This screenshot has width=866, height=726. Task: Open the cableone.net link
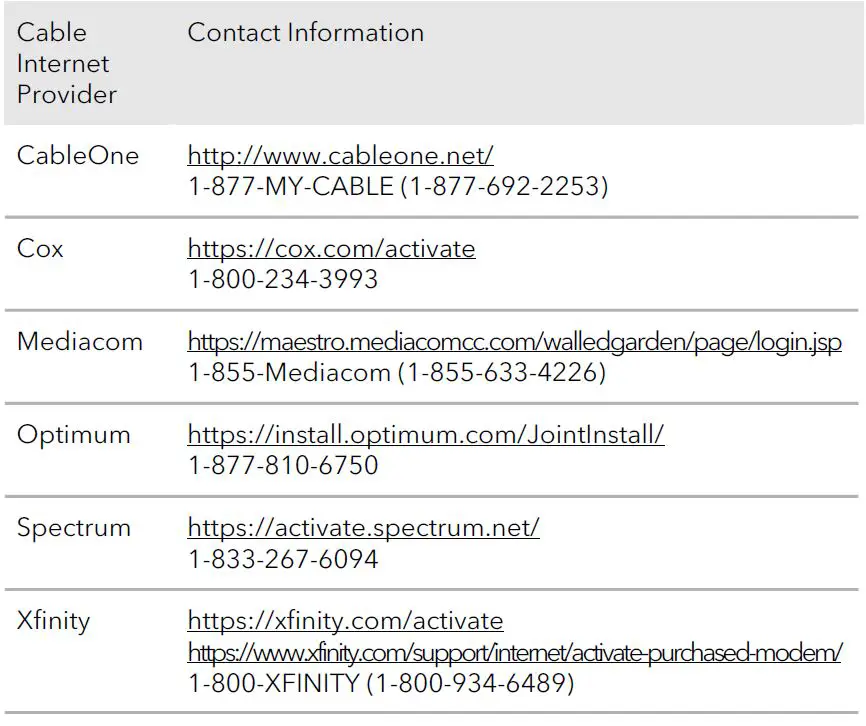340,157
